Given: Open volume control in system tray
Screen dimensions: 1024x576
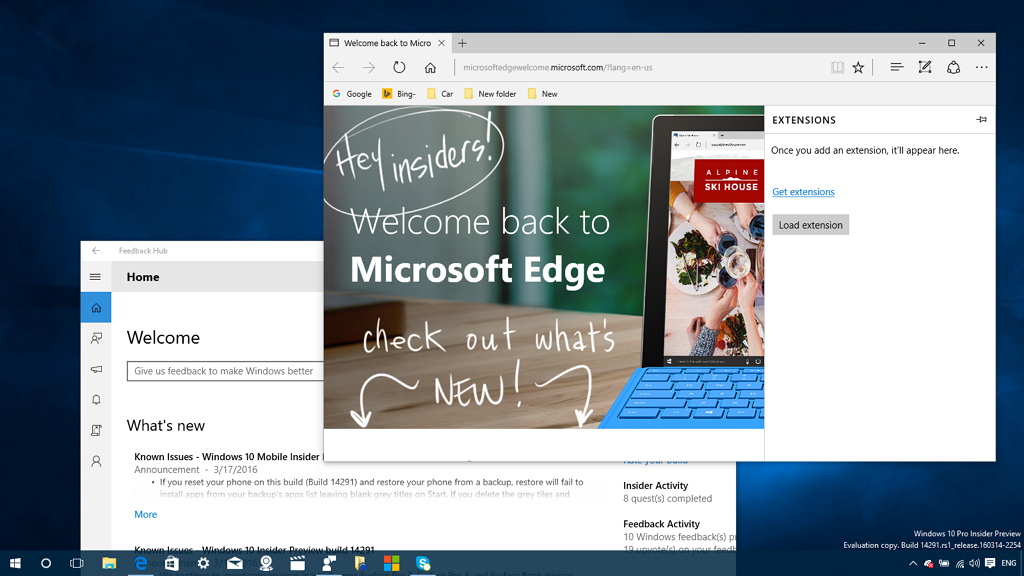Looking at the screenshot, I should point(974,563).
